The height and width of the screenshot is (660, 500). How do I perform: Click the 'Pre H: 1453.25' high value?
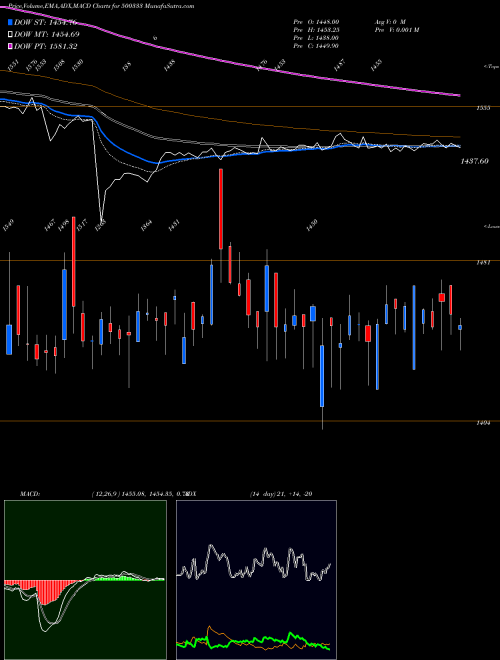click(x=316, y=30)
